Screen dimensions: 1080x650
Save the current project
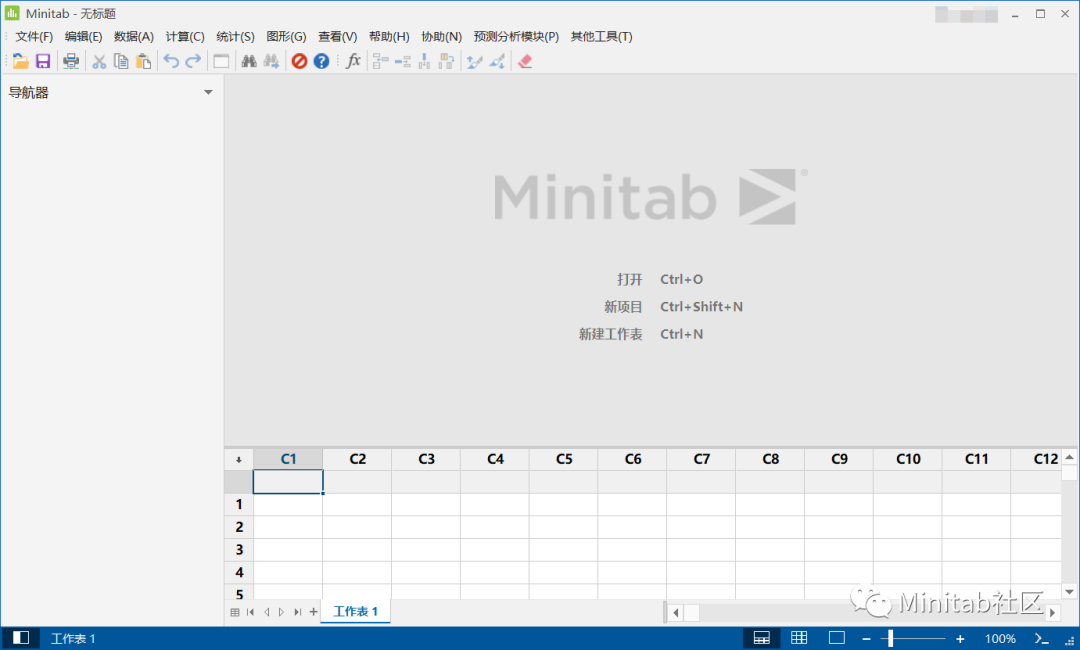(x=43, y=61)
